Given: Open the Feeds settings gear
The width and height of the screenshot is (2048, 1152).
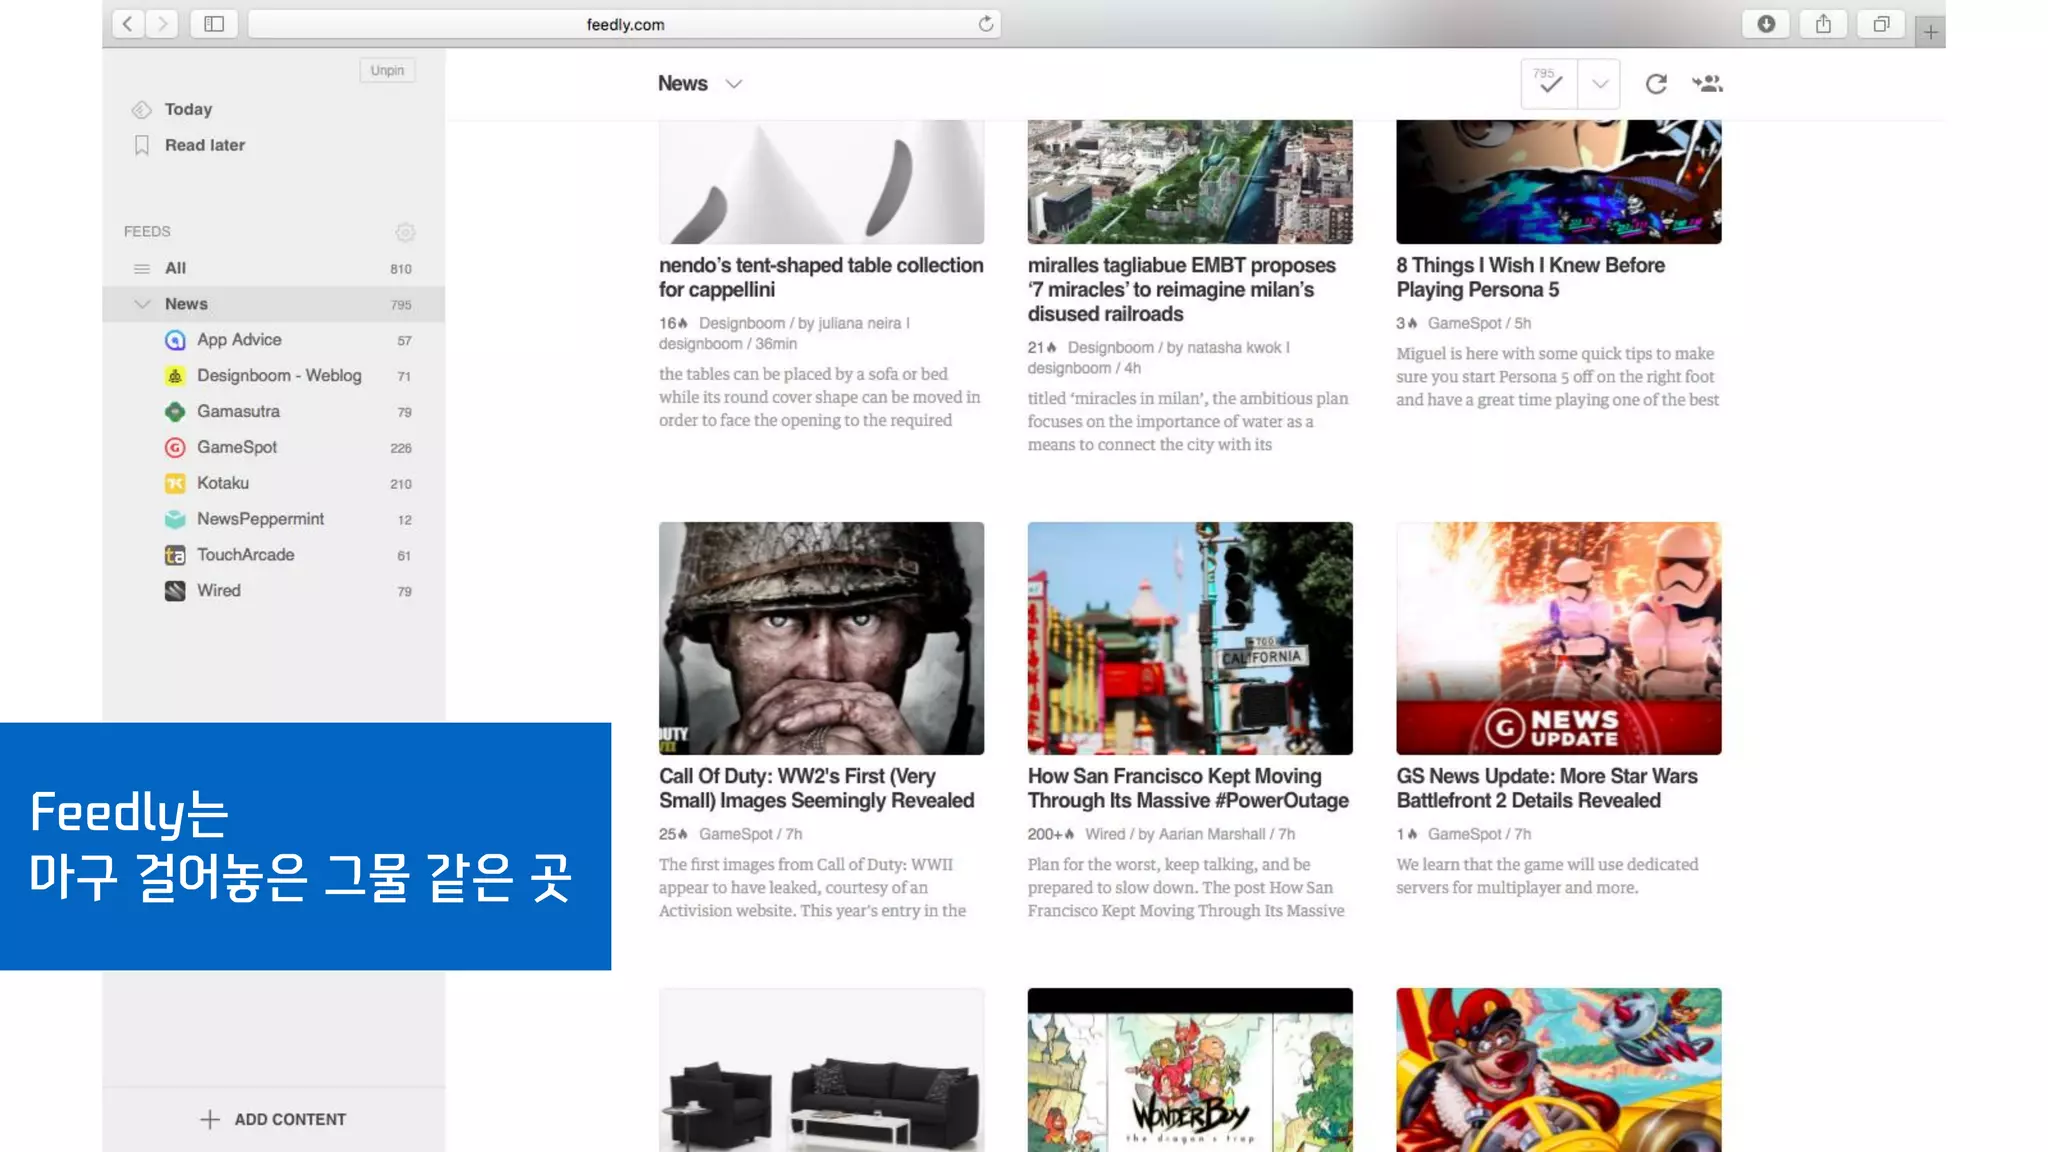Looking at the screenshot, I should tap(405, 232).
